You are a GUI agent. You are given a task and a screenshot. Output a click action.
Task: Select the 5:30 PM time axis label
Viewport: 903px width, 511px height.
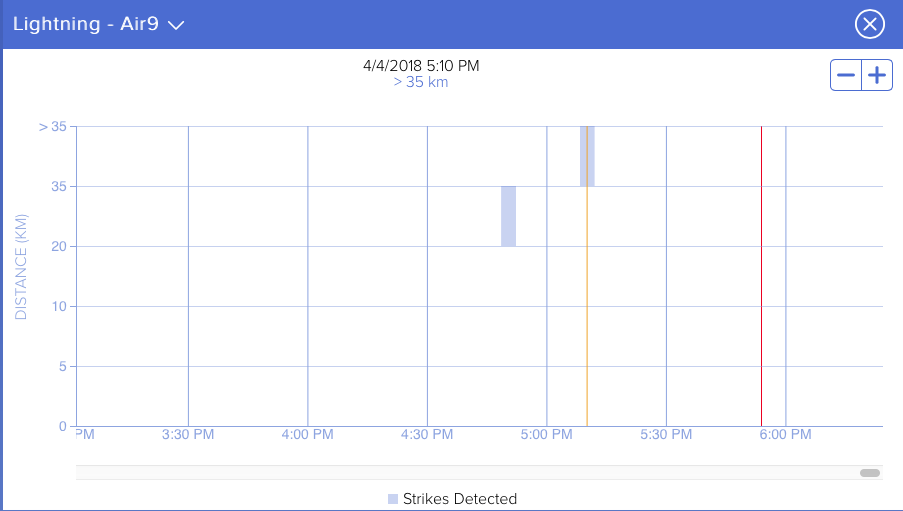click(666, 435)
